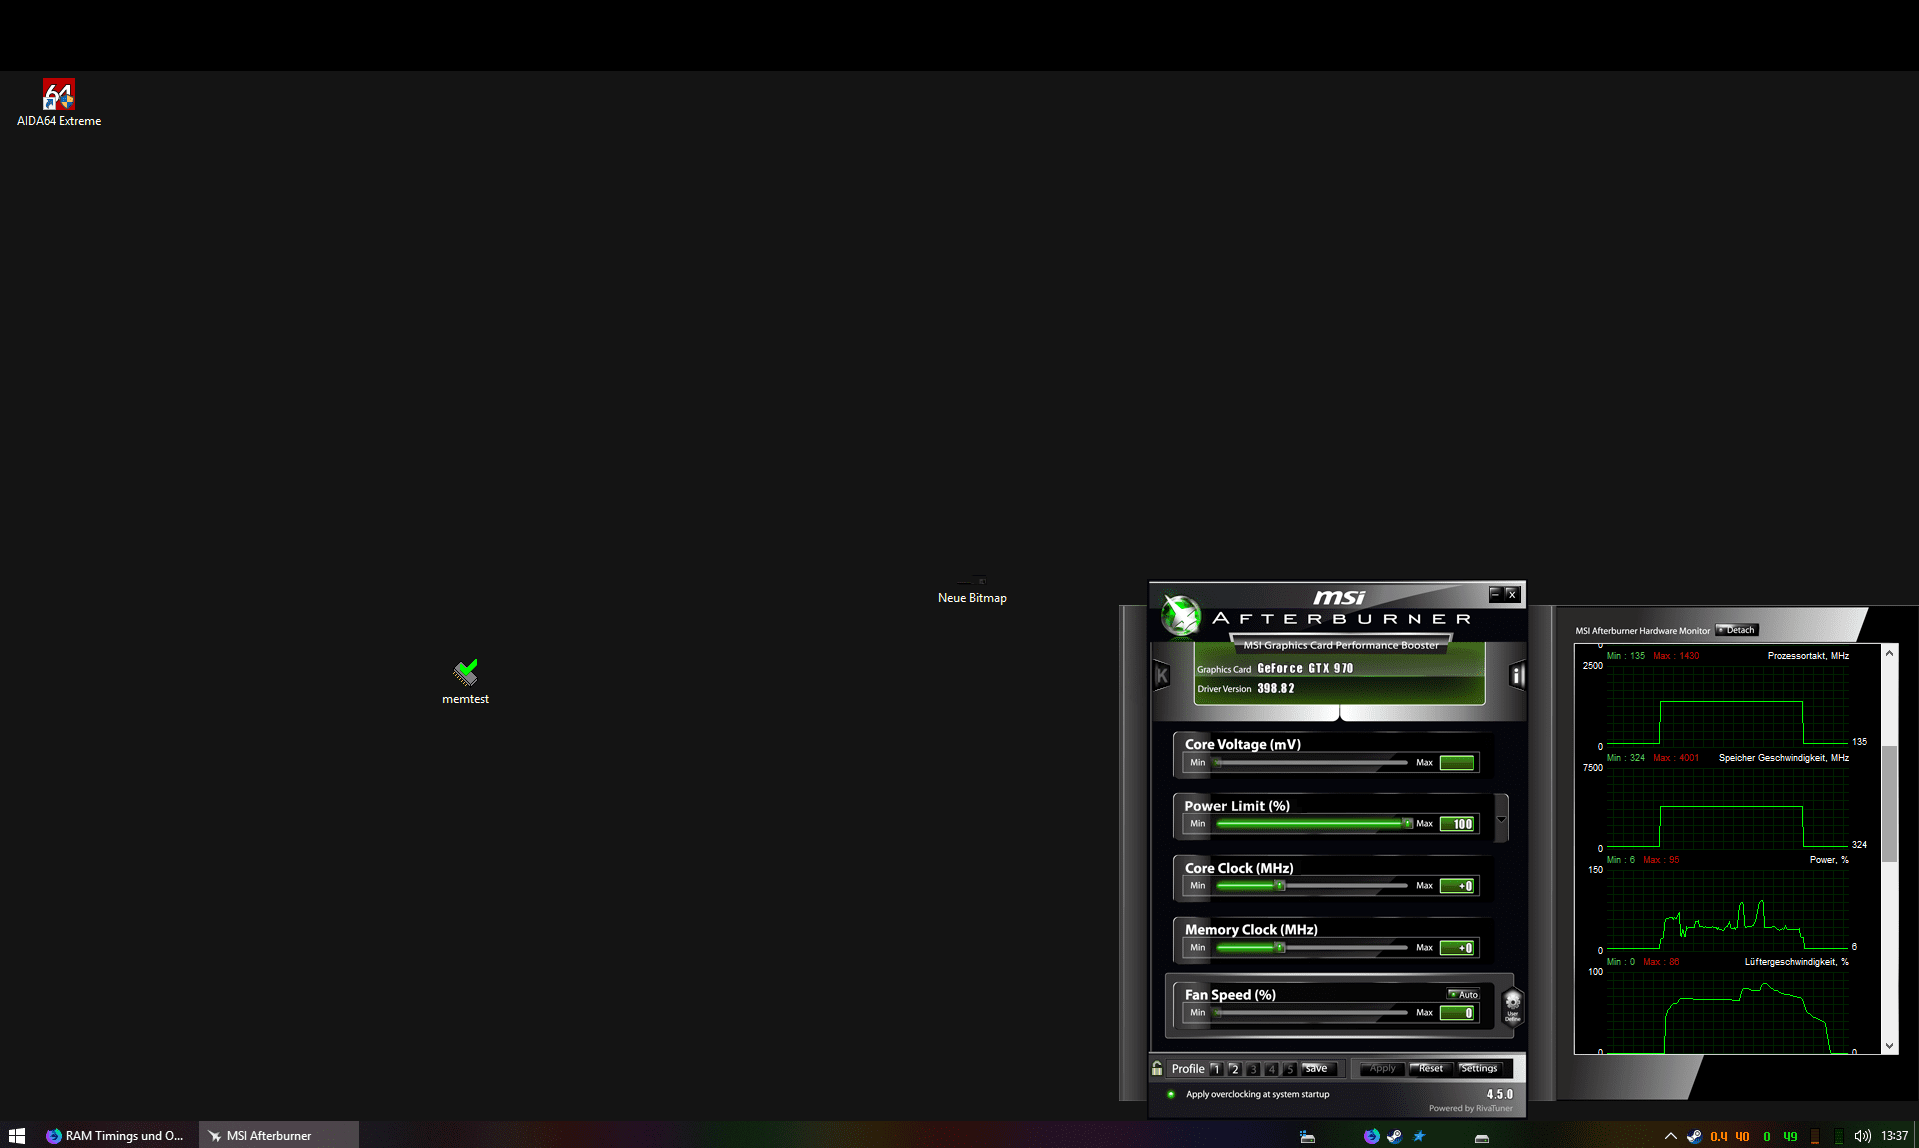Click the Fan Speed value field
This screenshot has width=1919, height=1148.
point(1457,1013)
